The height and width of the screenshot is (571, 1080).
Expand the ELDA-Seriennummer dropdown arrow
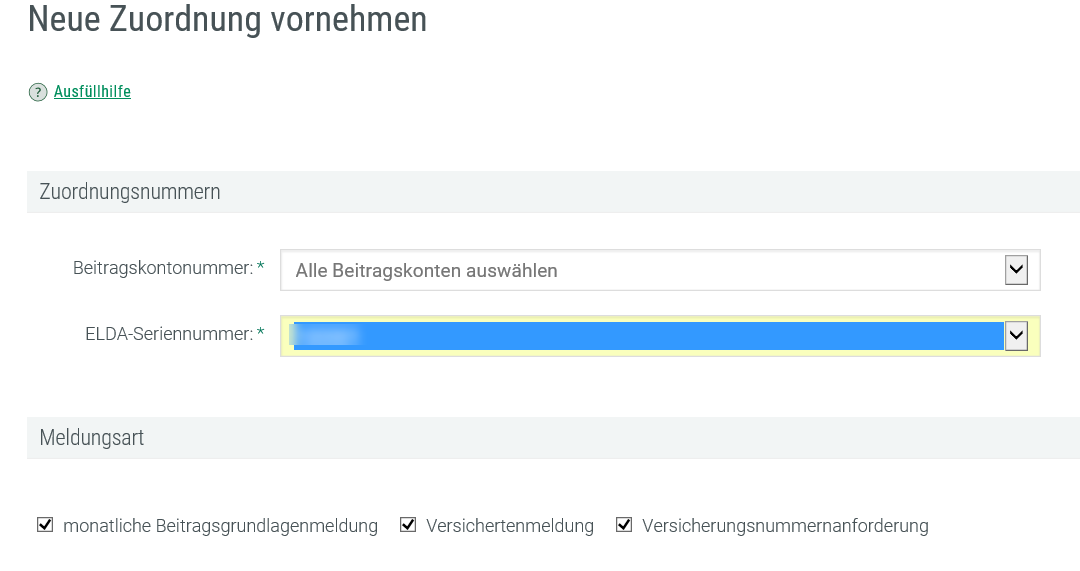(x=1016, y=336)
